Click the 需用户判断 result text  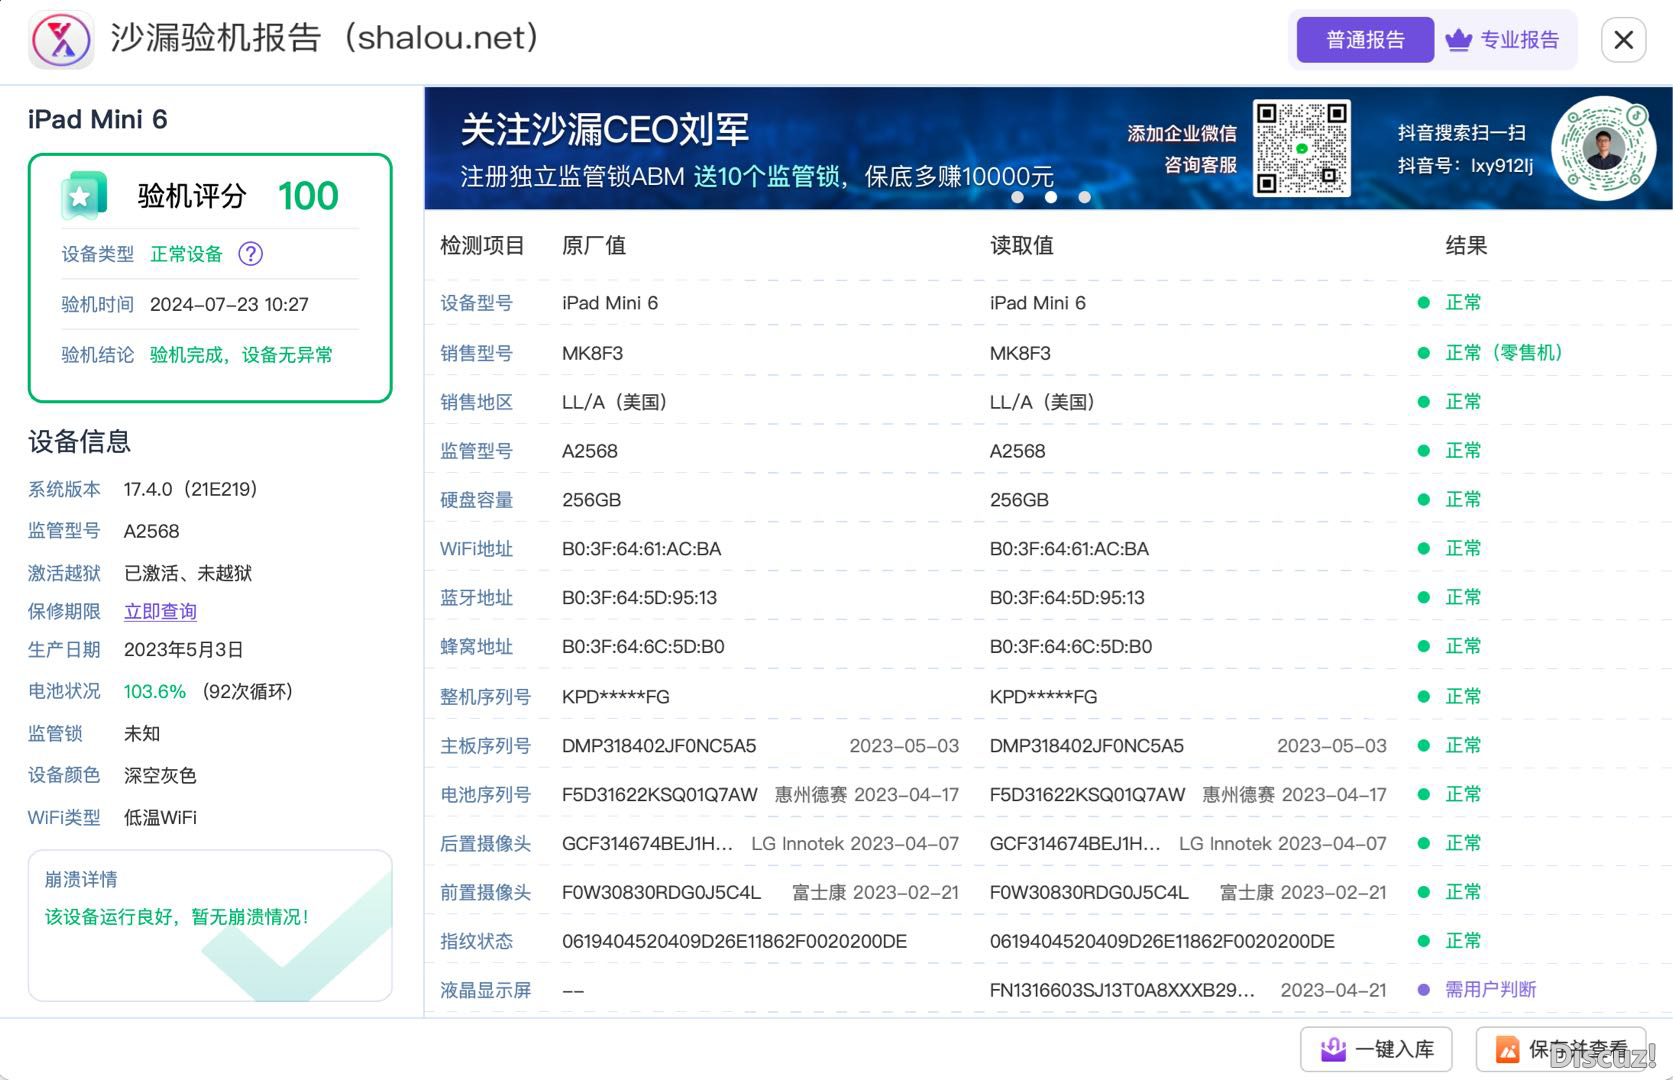pos(1490,990)
